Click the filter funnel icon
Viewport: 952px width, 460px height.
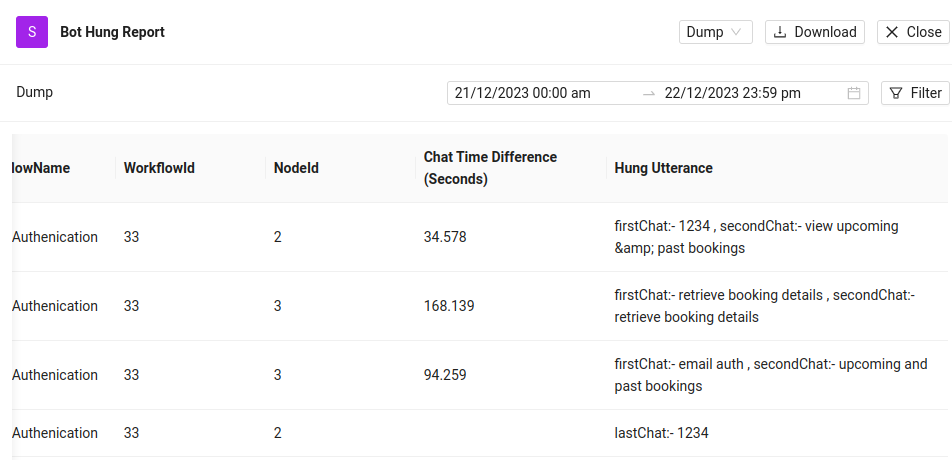pos(897,93)
